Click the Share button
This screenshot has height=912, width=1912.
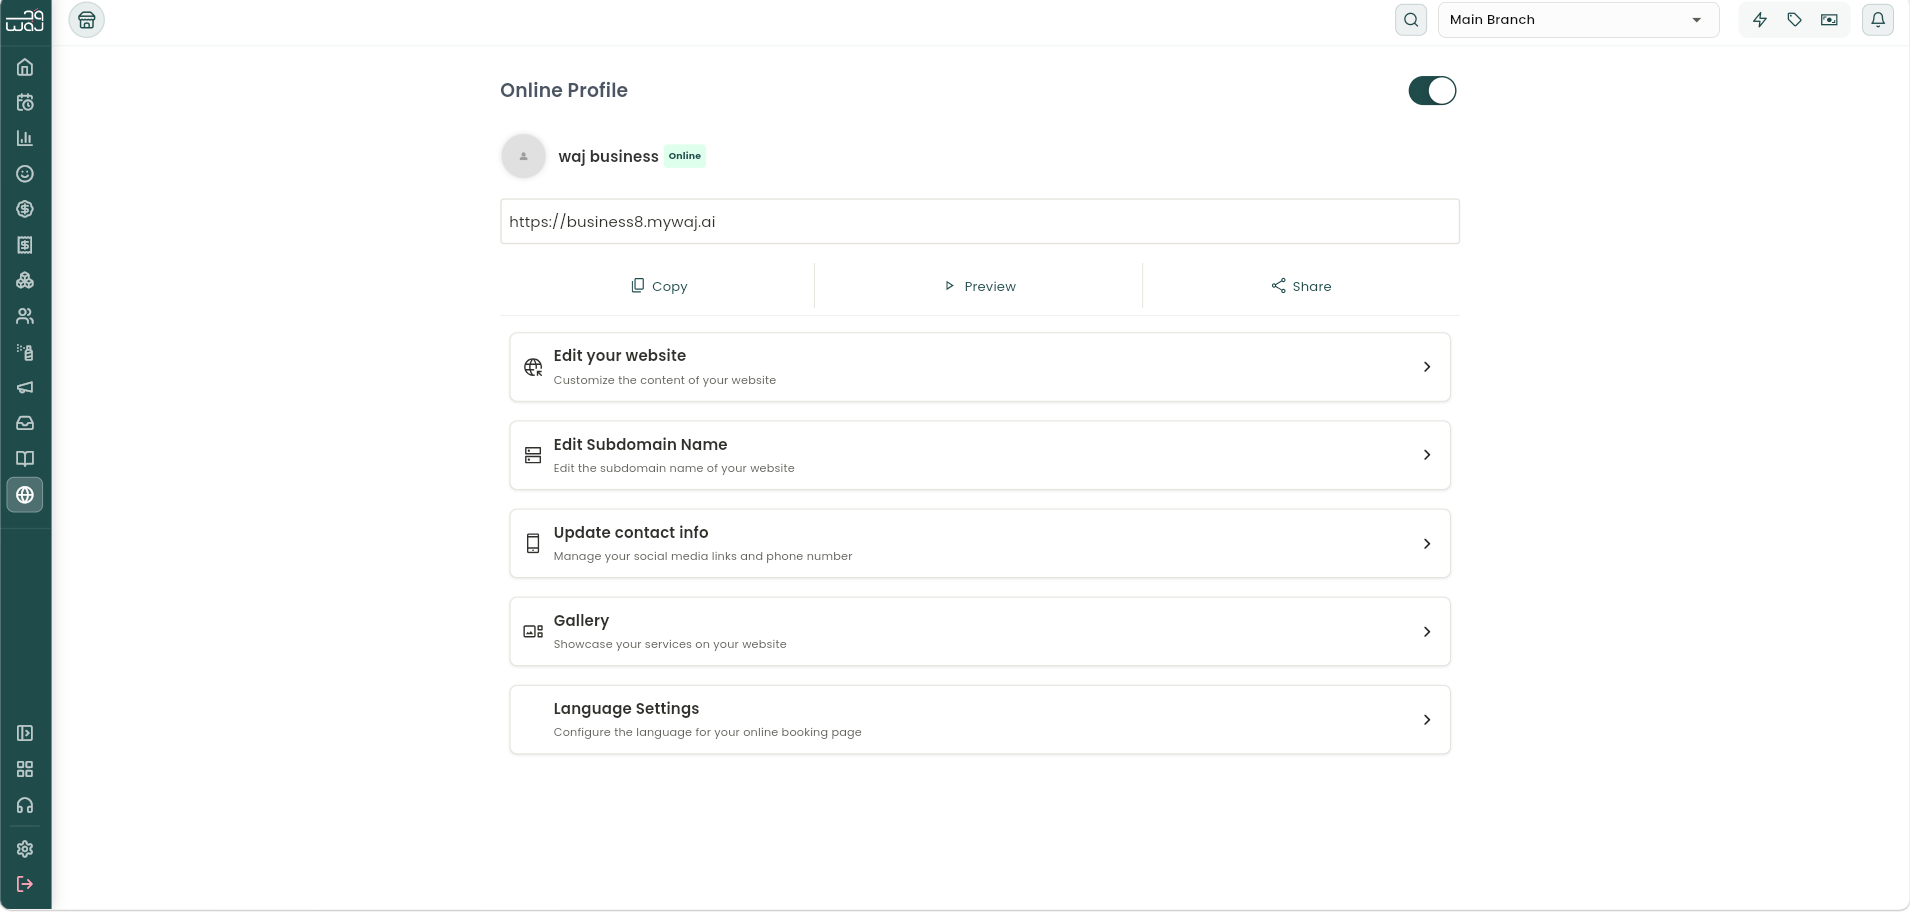(1301, 286)
